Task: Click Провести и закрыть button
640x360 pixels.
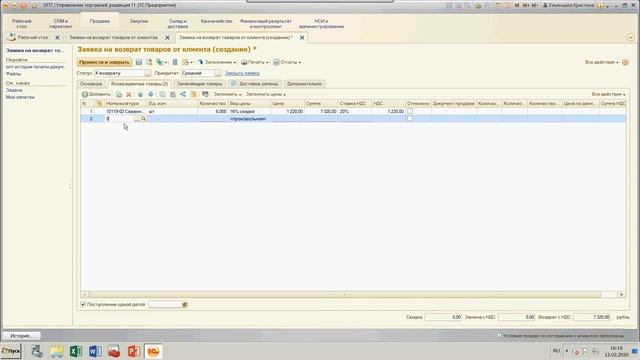Action: pos(104,62)
